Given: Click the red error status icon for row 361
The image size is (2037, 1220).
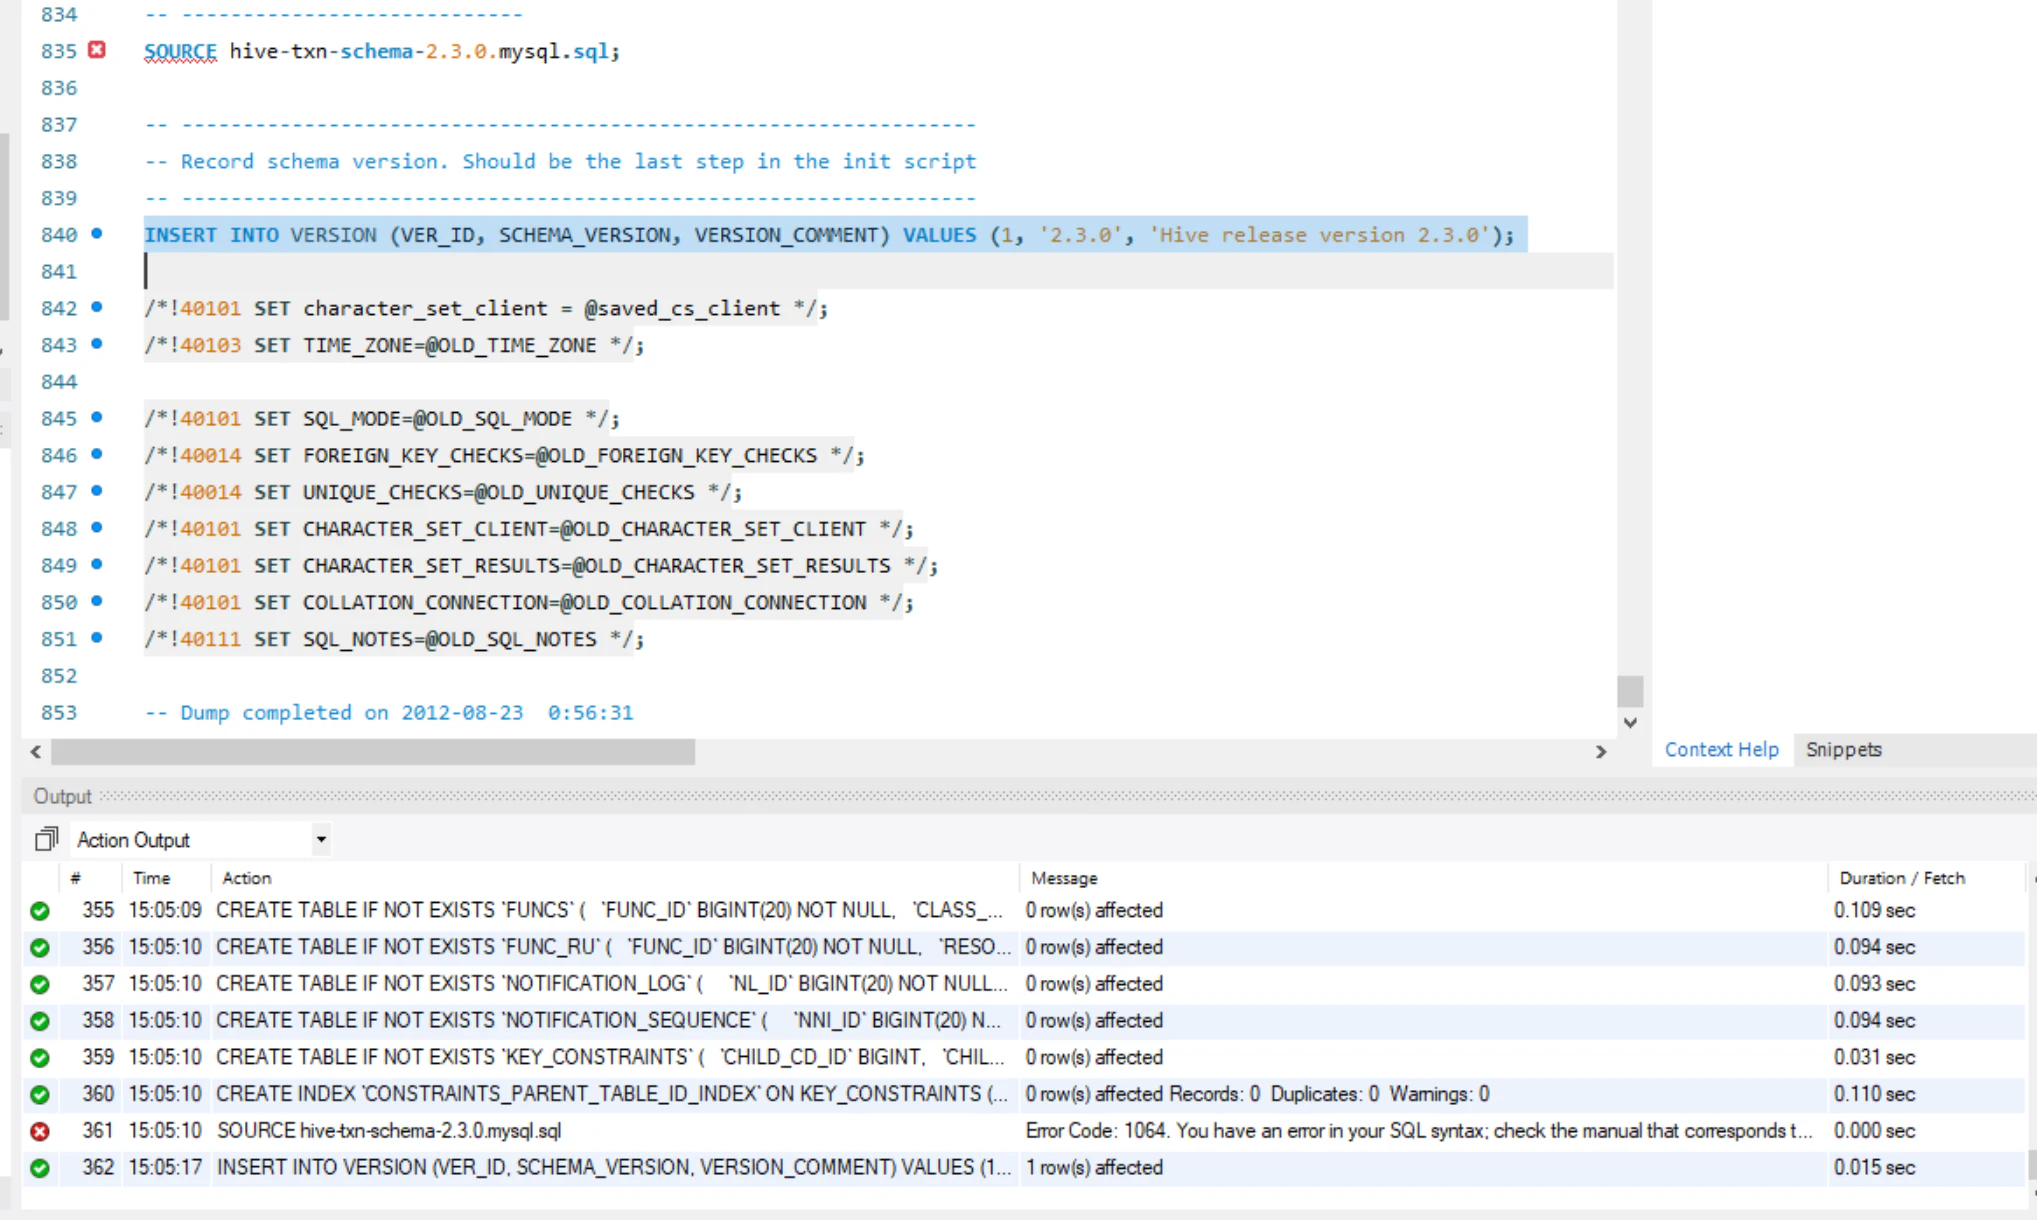Looking at the screenshot, I should pos(40,1131).
